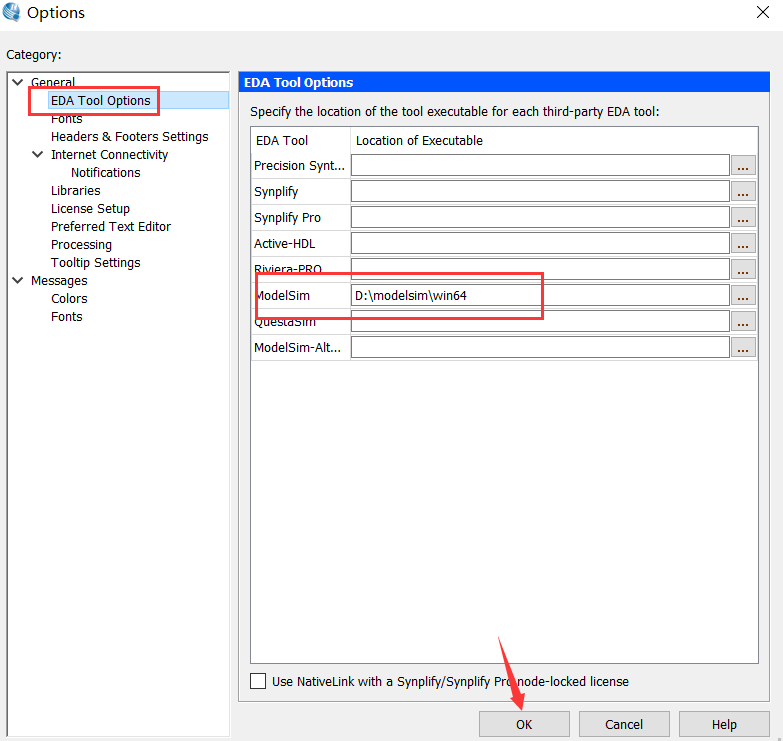Collapse the Internet Connectivity node
Screen dimensions: 783x741
tap(37, 154)
